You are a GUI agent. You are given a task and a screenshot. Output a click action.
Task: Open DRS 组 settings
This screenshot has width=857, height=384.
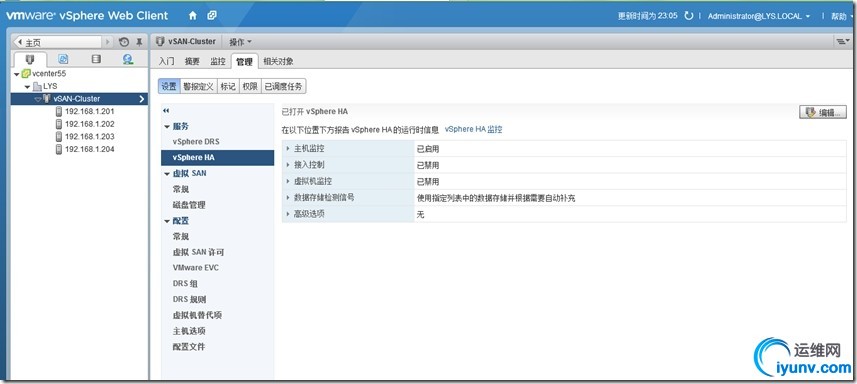pos(185,283)
